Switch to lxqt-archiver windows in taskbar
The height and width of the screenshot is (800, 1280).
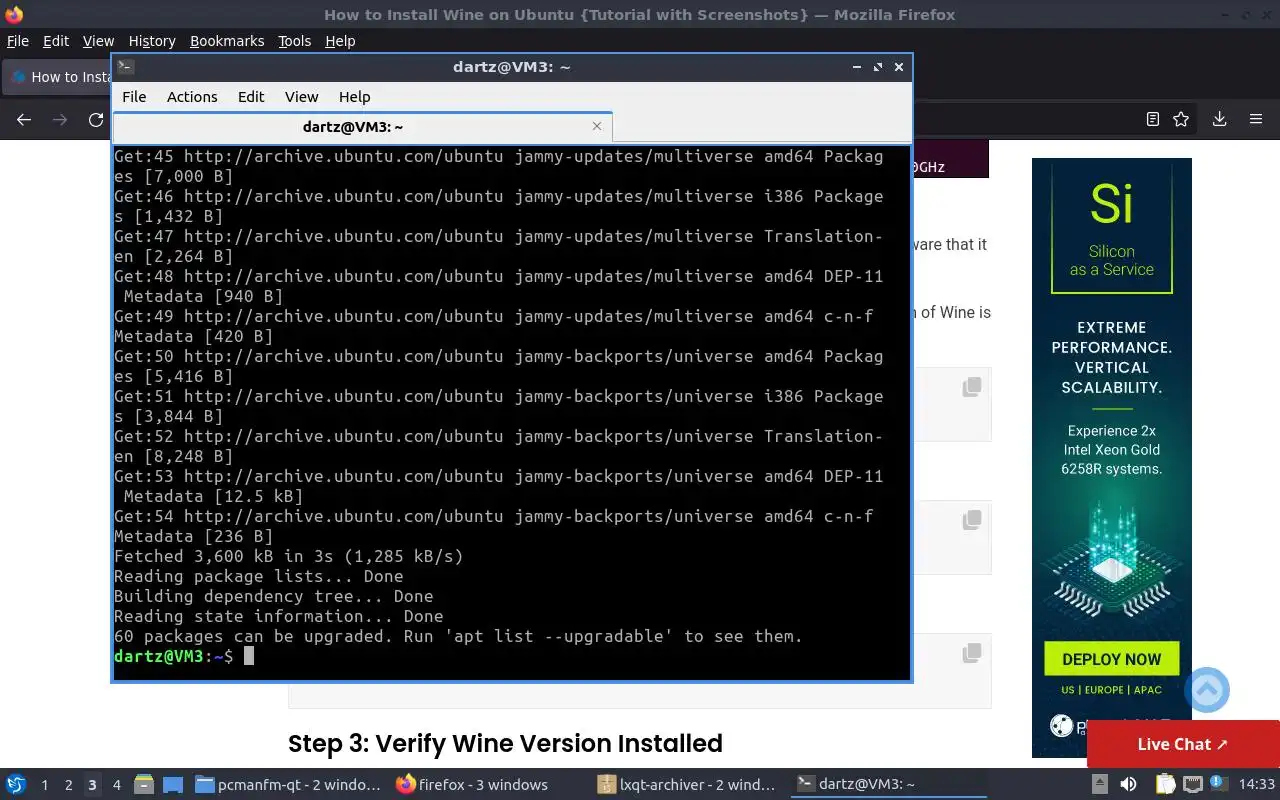(686, 785)
